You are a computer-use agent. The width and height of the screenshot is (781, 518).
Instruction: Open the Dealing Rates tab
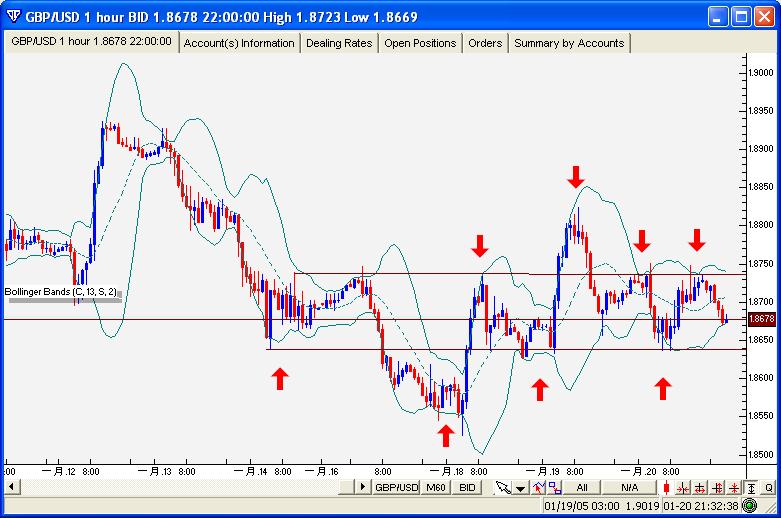click(x=339, y=43)
